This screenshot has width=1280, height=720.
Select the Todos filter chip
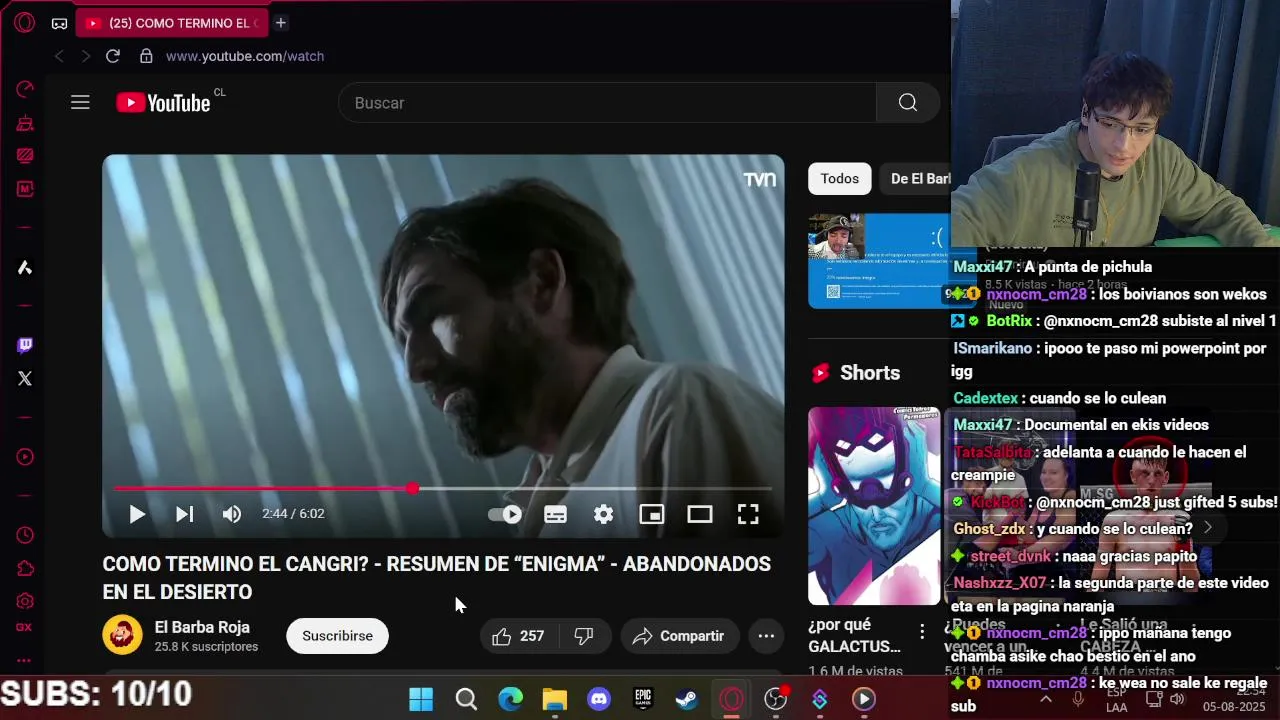click(x=839, y=178)
